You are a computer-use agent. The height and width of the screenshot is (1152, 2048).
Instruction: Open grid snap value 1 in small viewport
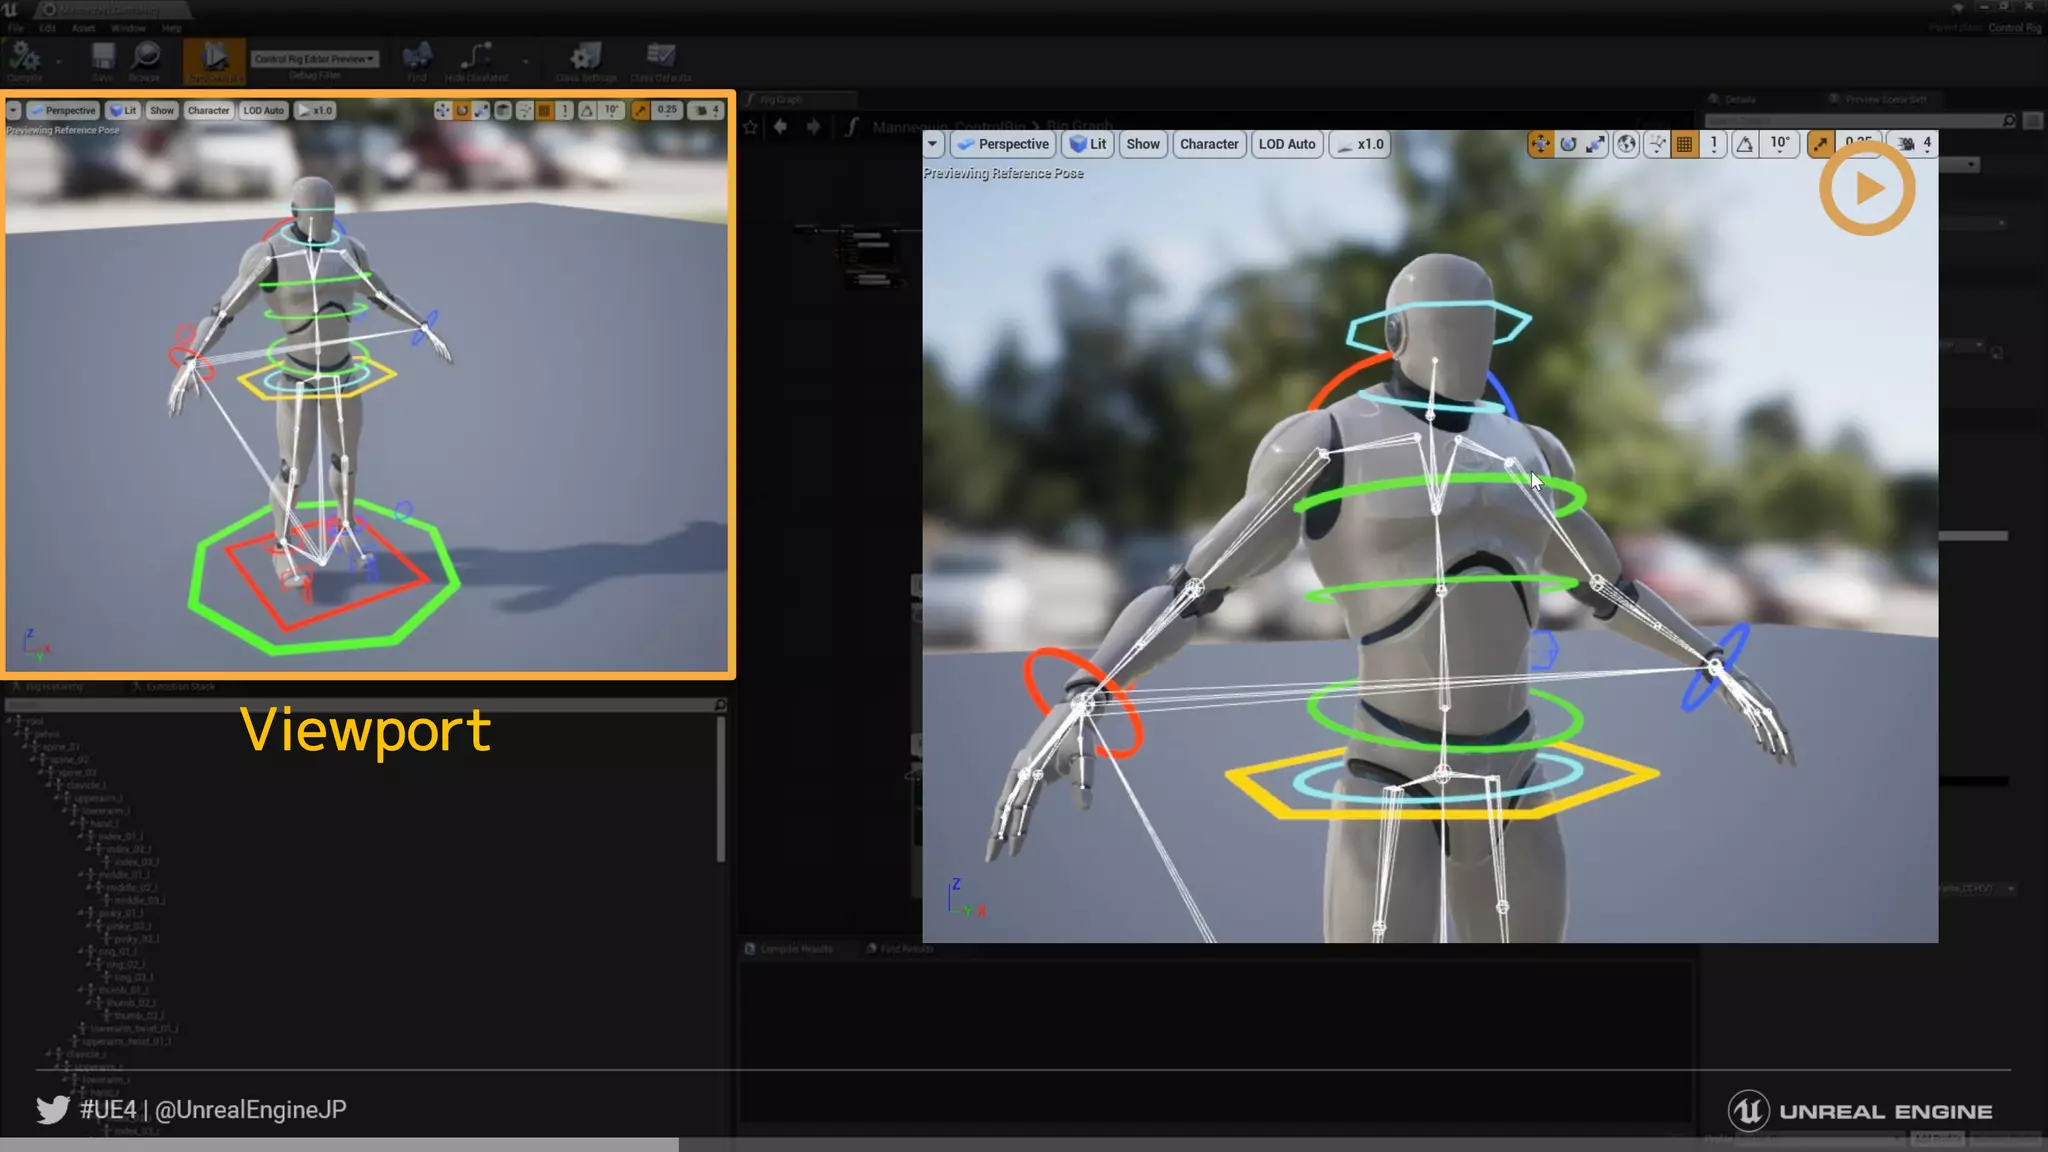point(565,110)
